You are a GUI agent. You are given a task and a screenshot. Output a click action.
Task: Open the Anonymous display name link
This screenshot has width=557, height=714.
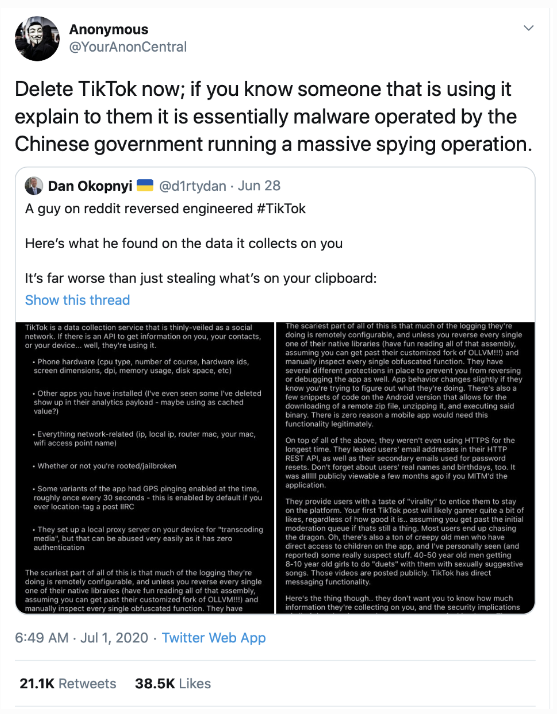tap(108, 29)
